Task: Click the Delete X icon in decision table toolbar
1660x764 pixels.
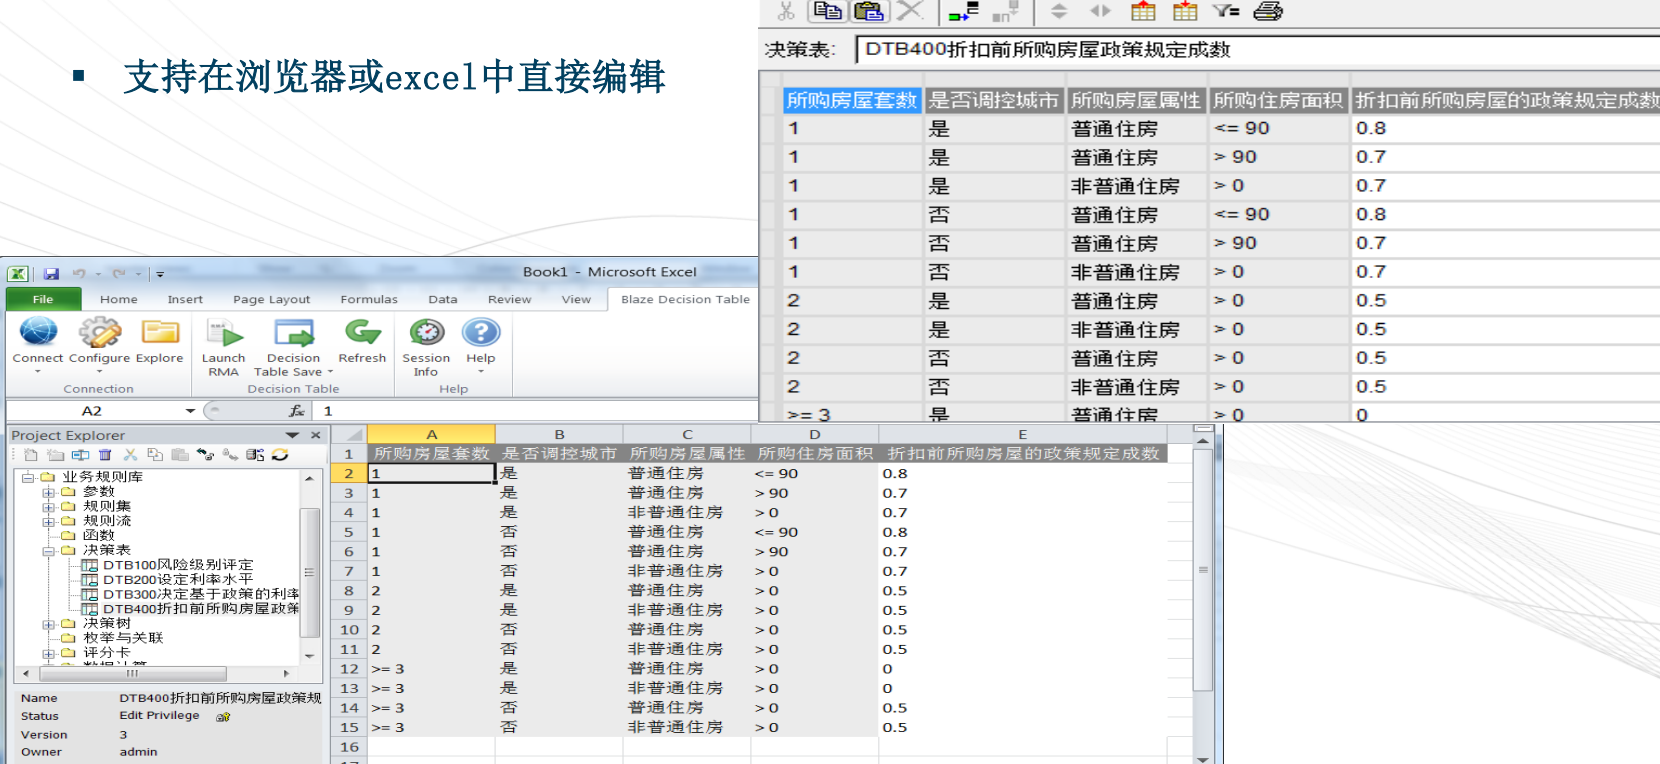Action: (x=909, y=11)
